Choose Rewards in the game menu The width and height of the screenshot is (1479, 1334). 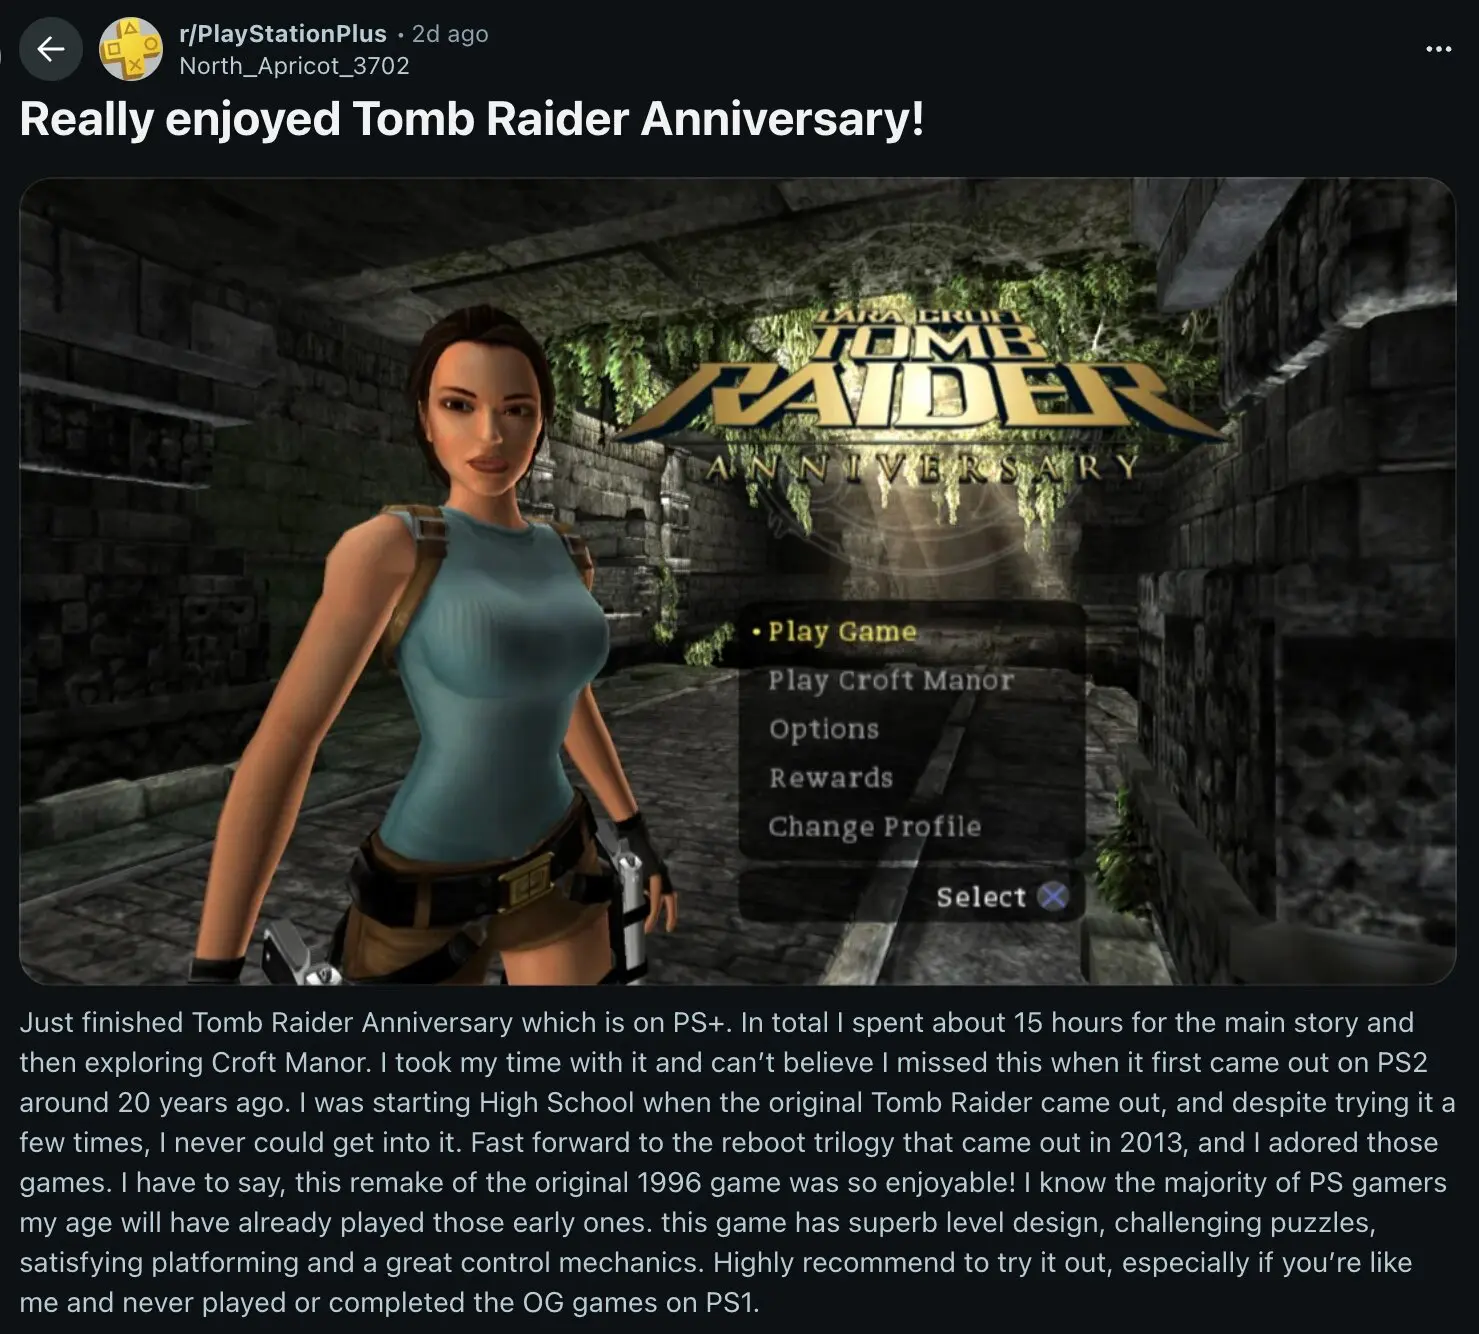click(831, 777)
